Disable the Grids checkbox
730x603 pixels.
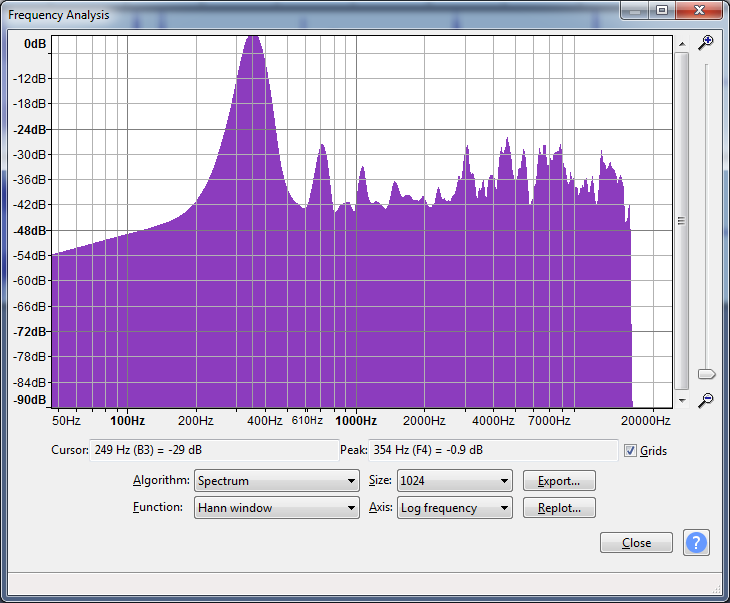click(x=630, y=451)
